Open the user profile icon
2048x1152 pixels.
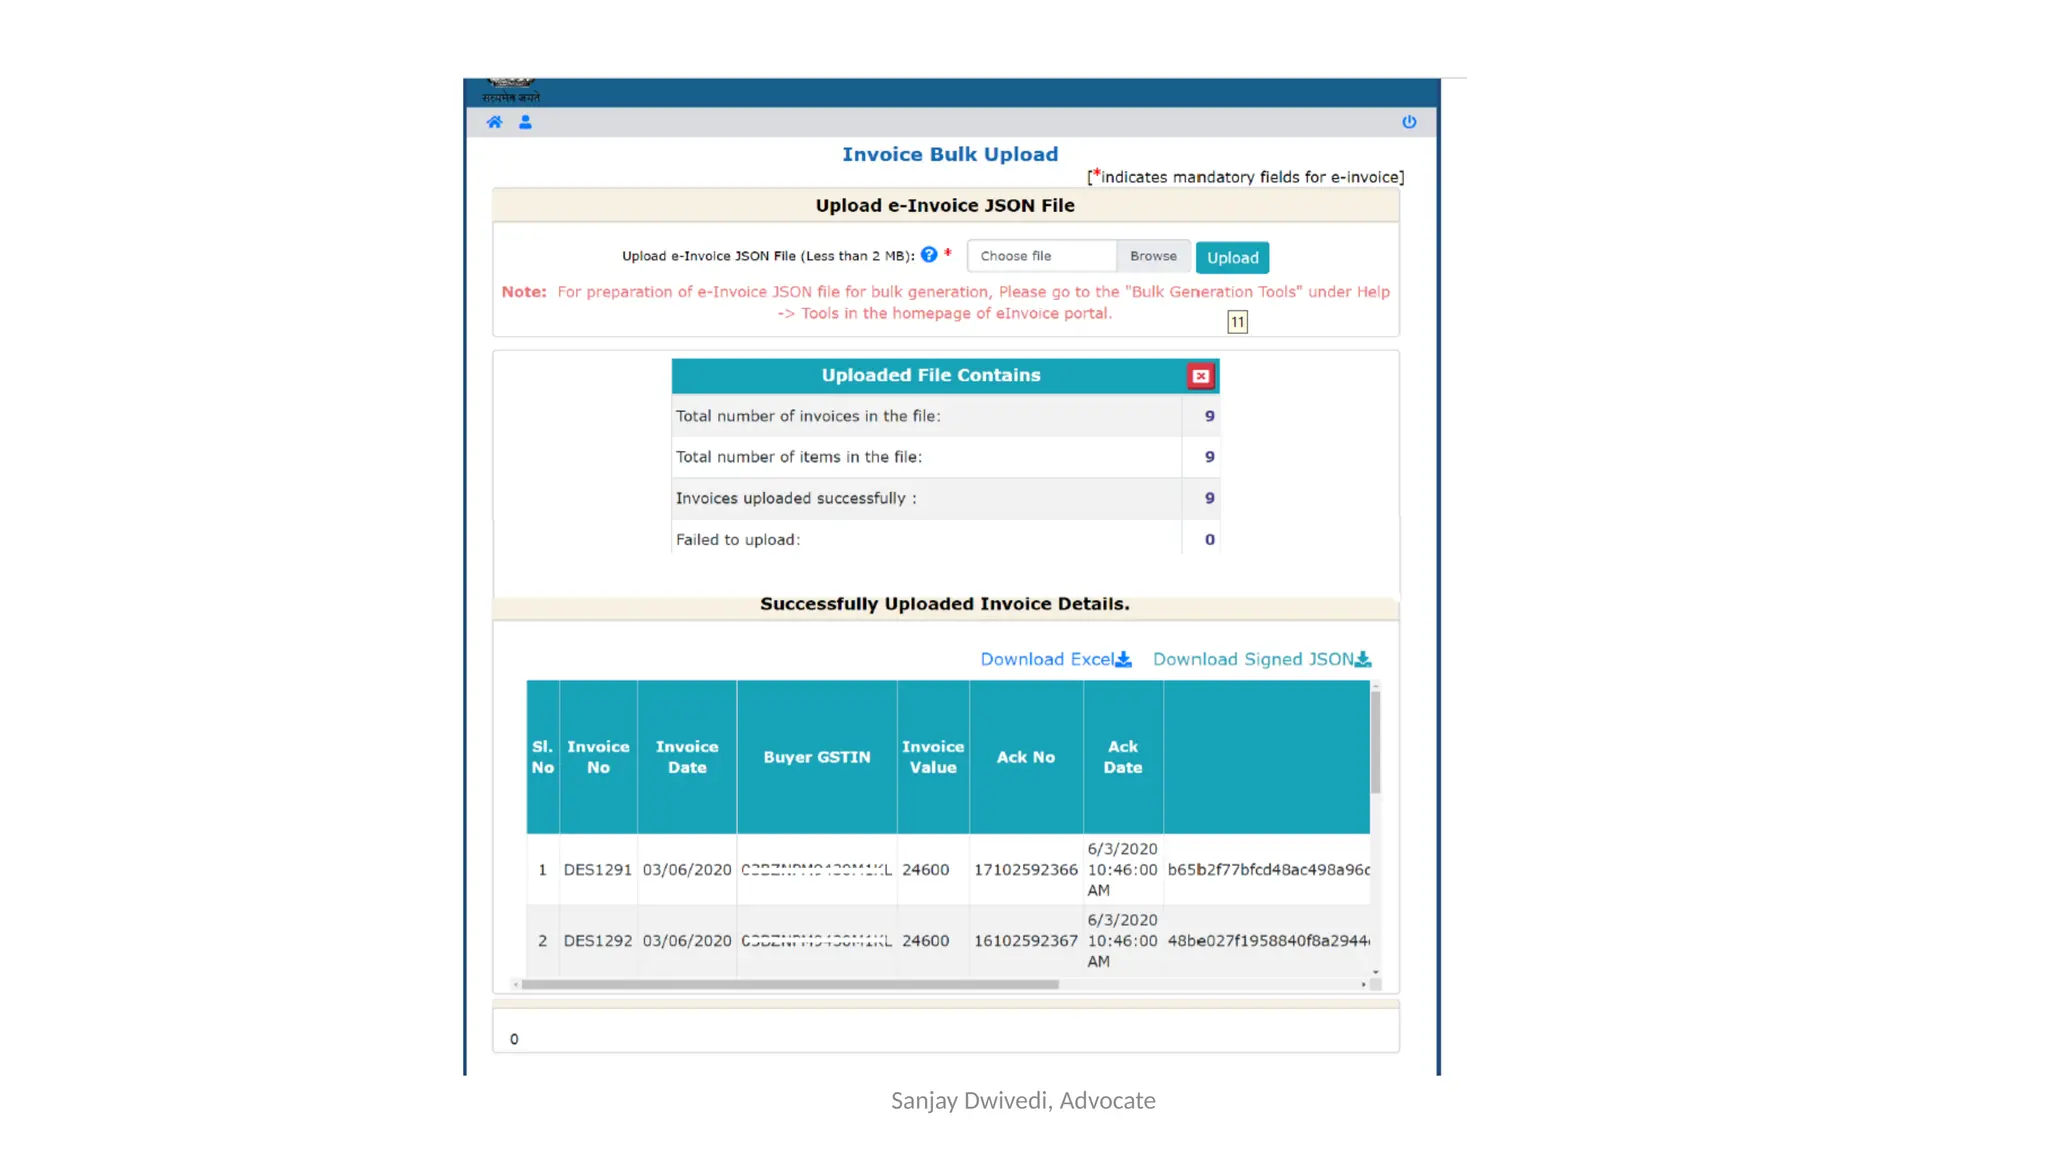point(525,122)
